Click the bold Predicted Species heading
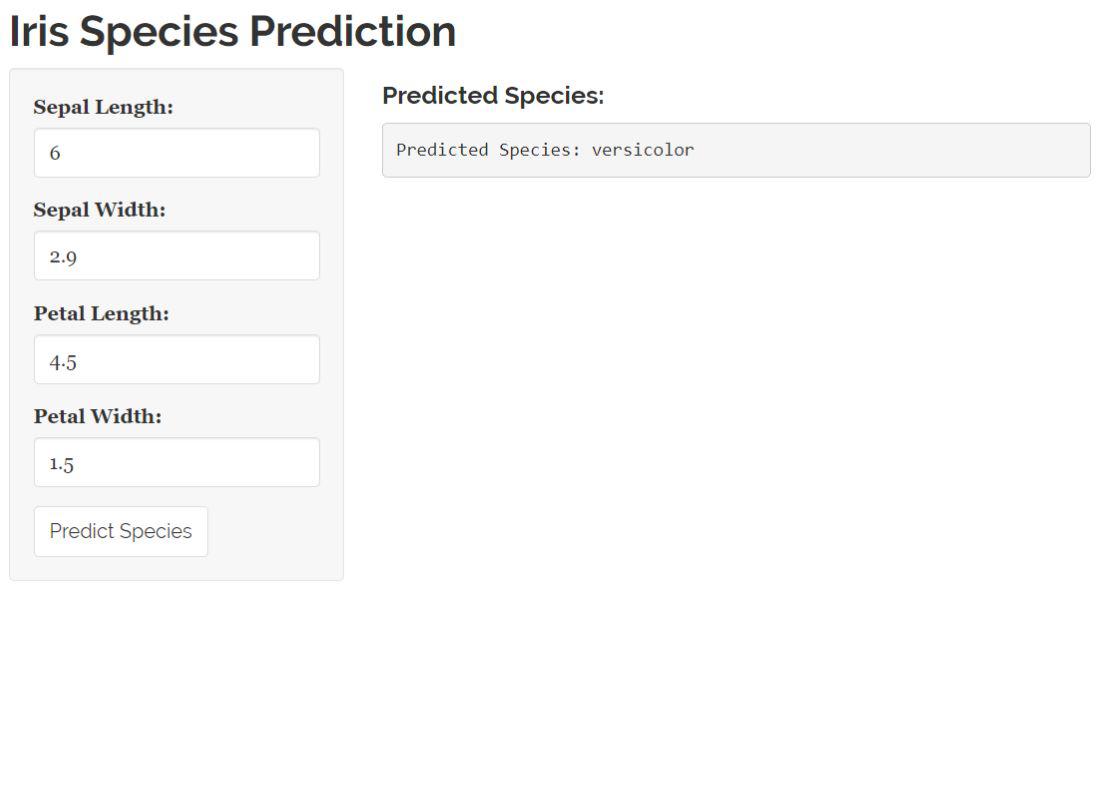Viewport: 1100px width, 802px height. pos(493,96)
